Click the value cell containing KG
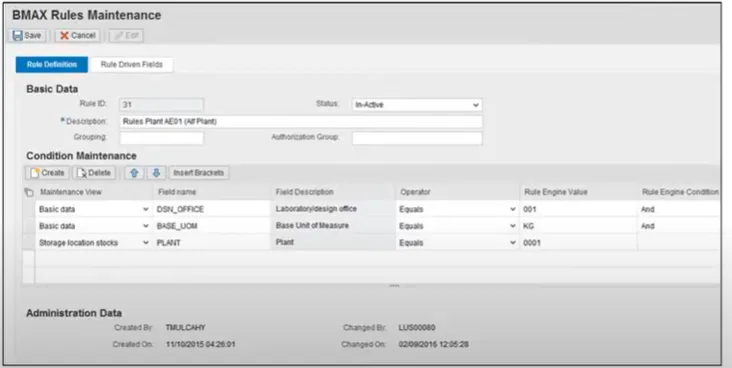Screen dimensions: 732x368 point(579,226)
